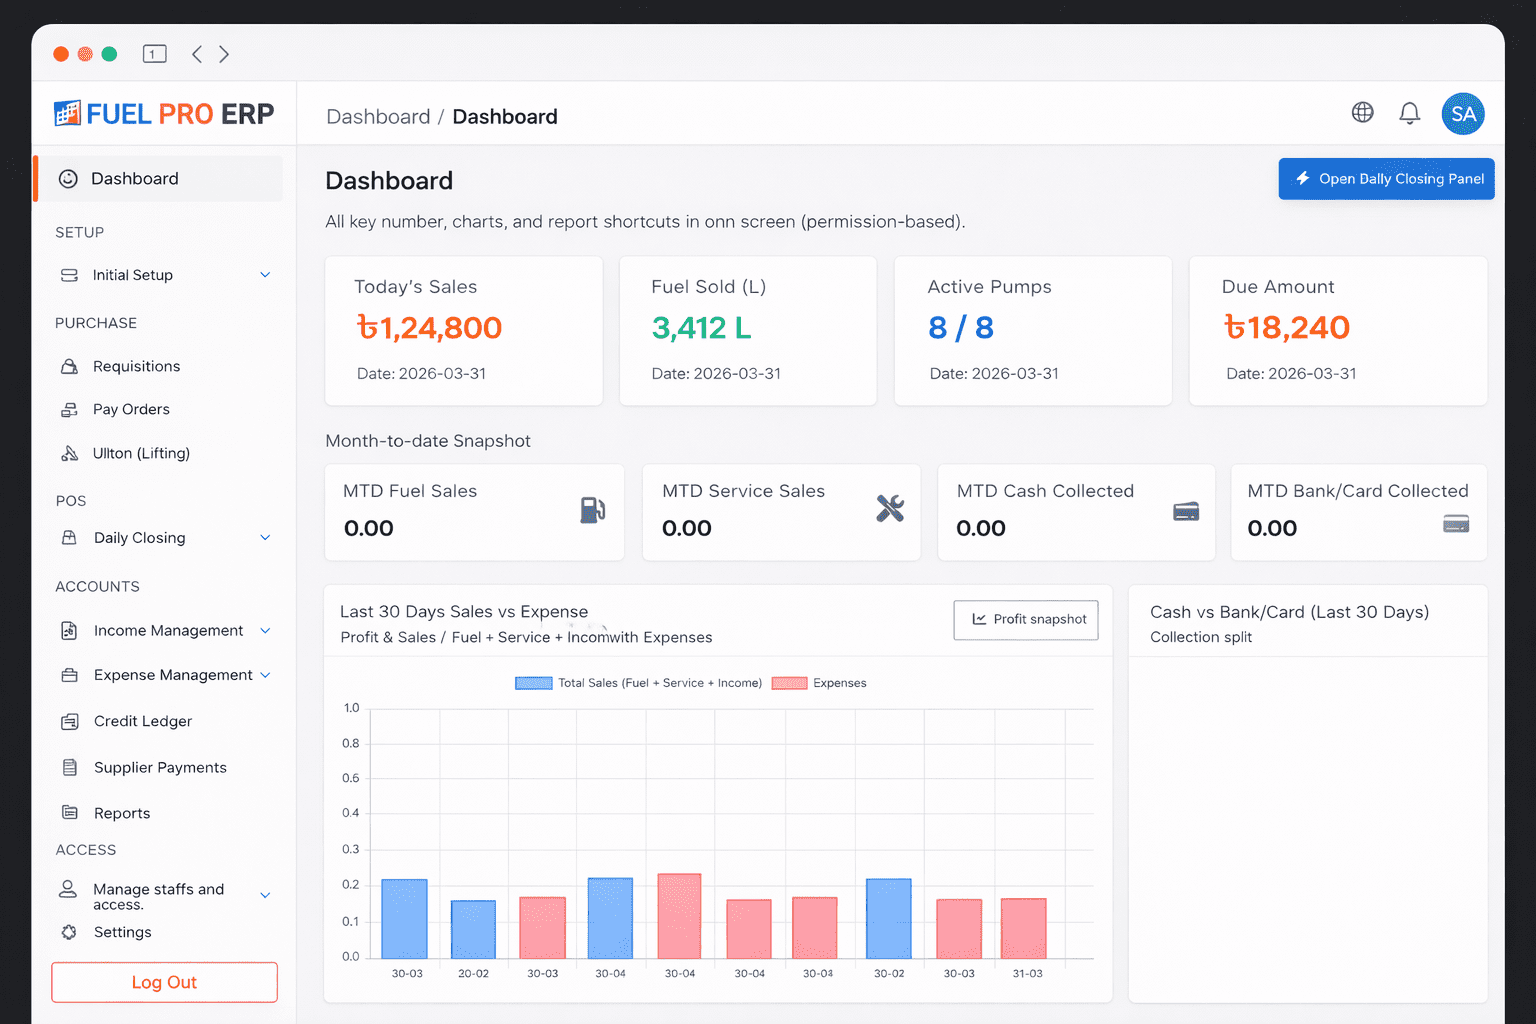Click the wrench tools icon in MTD Service Sales
The width and height of the screenshot is (1536, 1024).
(x=889, y=509)
